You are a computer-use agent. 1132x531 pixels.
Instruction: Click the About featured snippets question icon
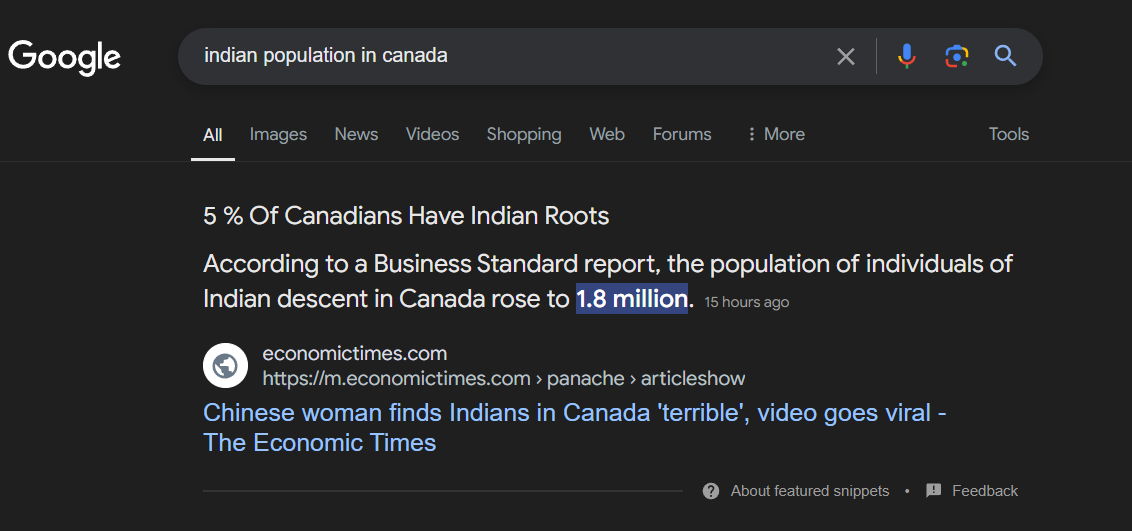[711, 491]
